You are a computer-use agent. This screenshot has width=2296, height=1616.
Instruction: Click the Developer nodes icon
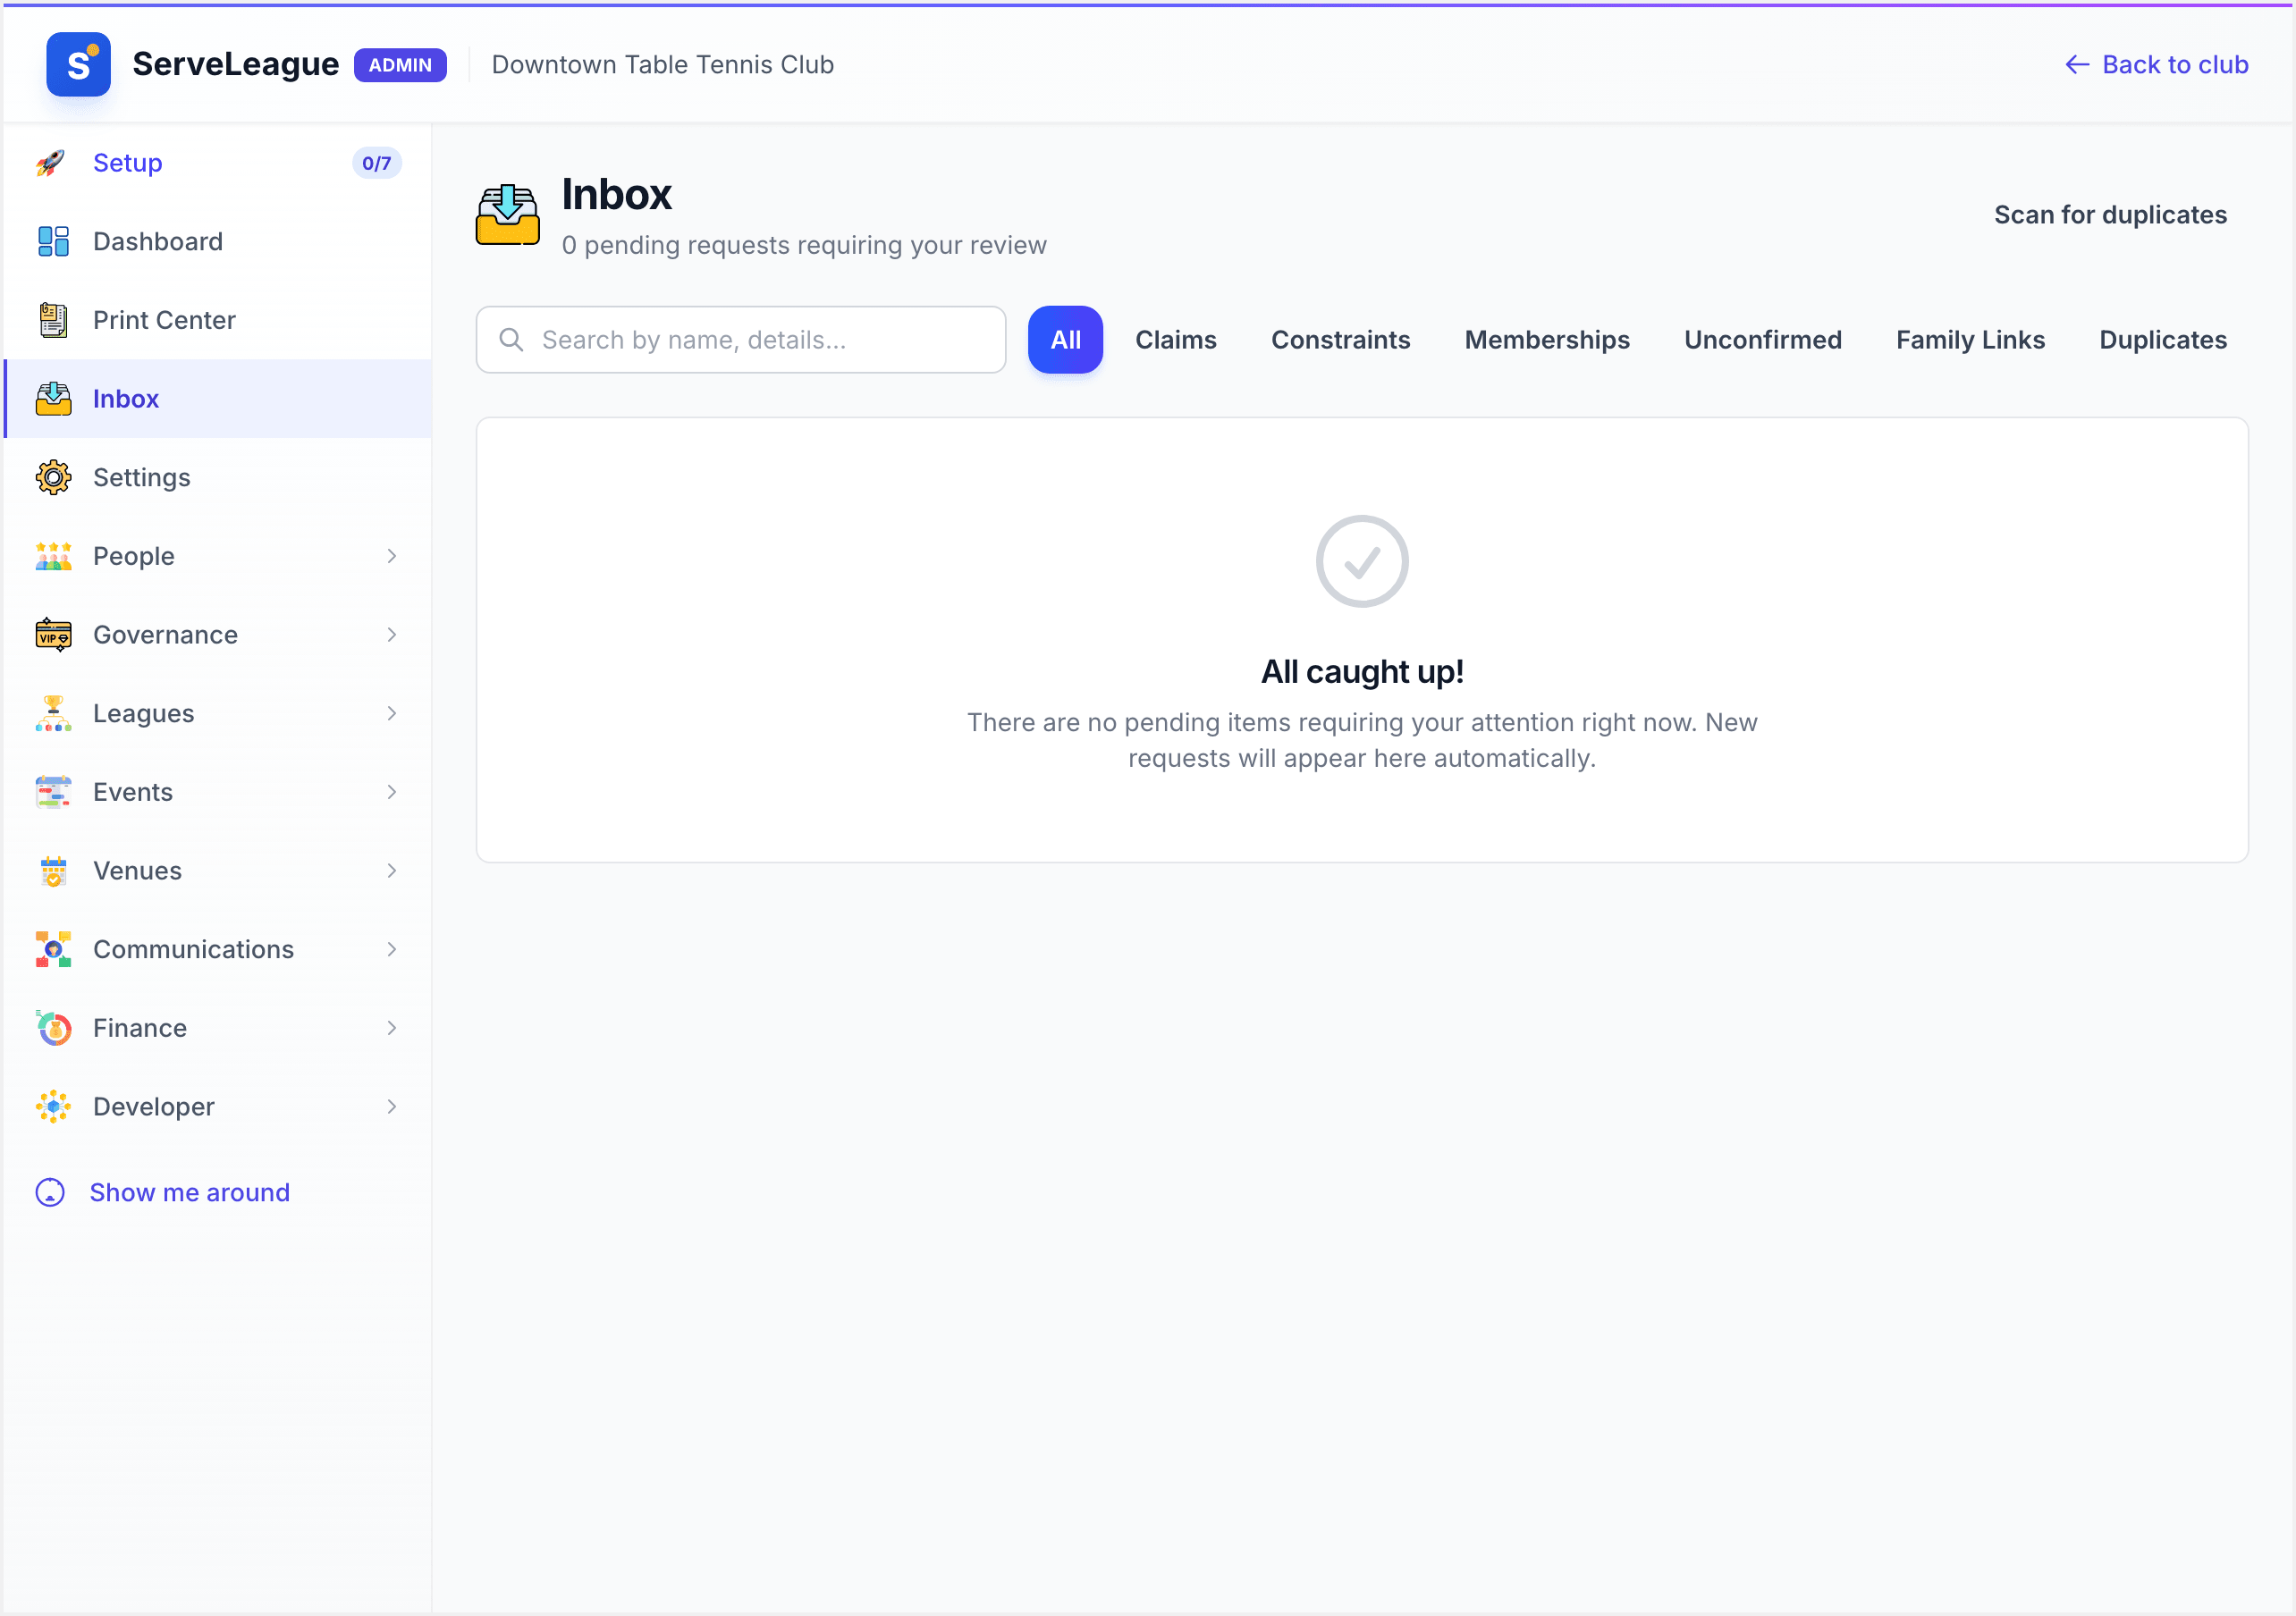pyautogui.click(x=53, y=1107)
